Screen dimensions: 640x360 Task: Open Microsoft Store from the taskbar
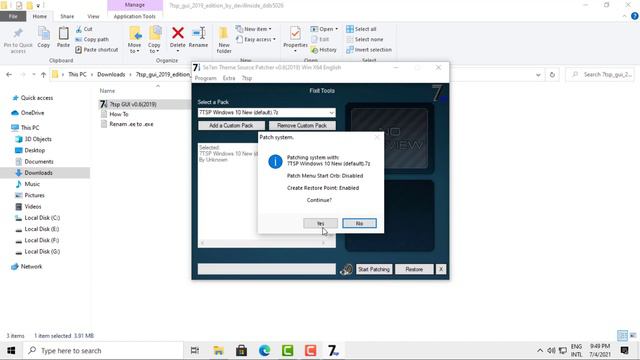(x=241, y=351)
